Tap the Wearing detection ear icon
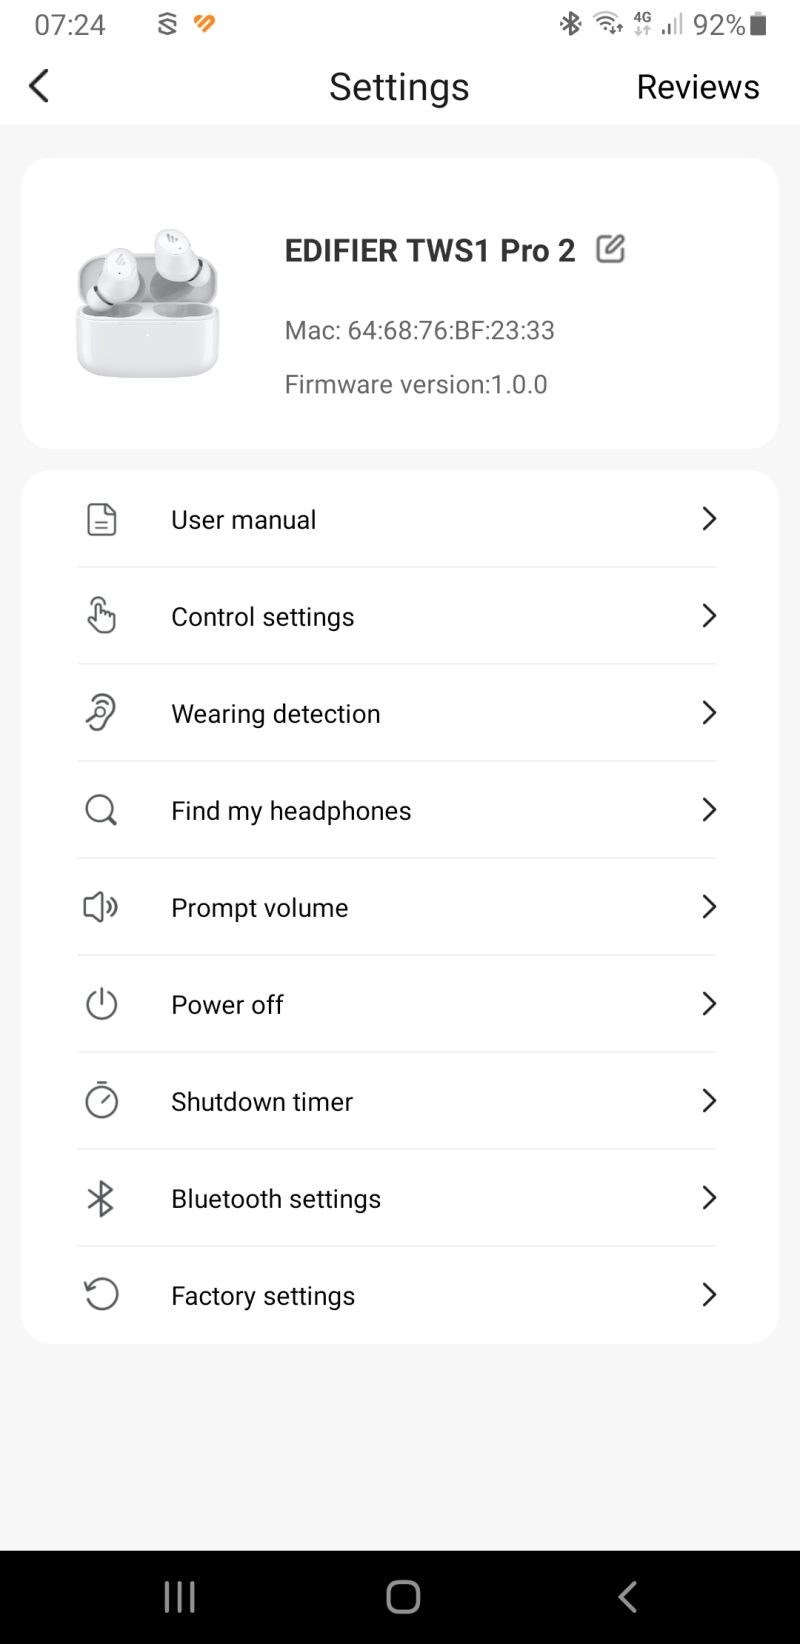This screenshot has height=1644, width=800. tap(101, 713)
